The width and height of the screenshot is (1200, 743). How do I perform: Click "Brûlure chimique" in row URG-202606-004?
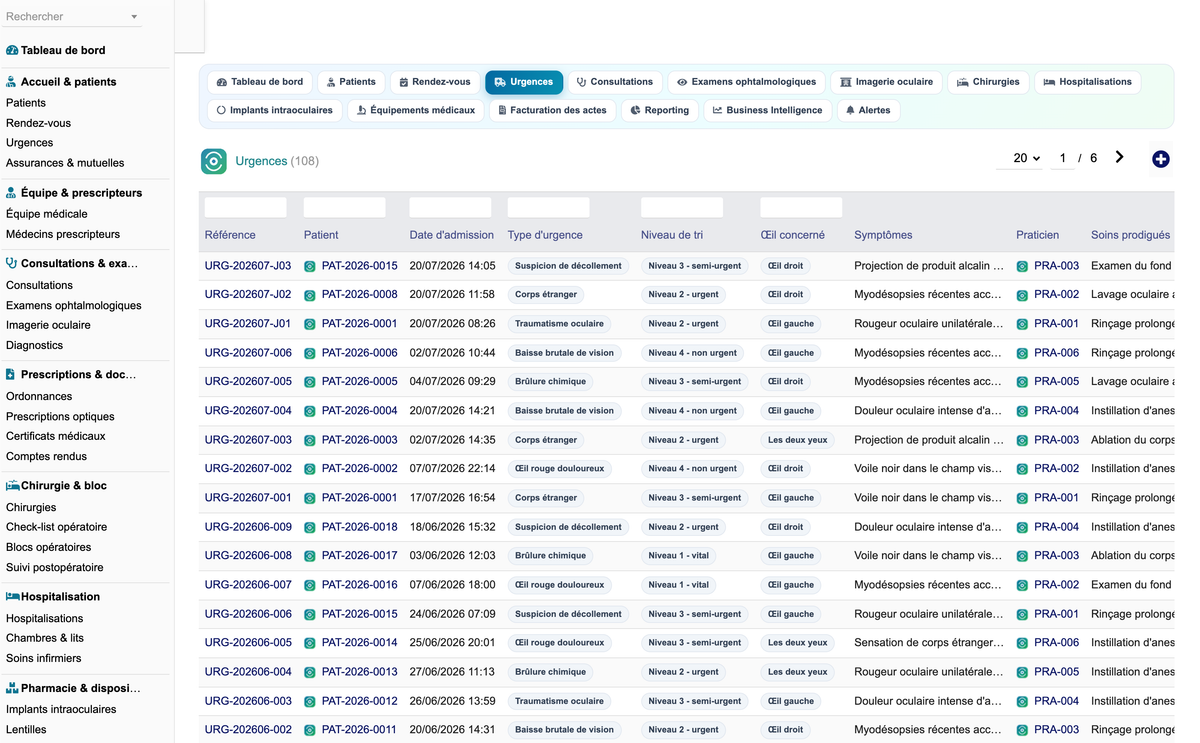click(x=550, y=672)
